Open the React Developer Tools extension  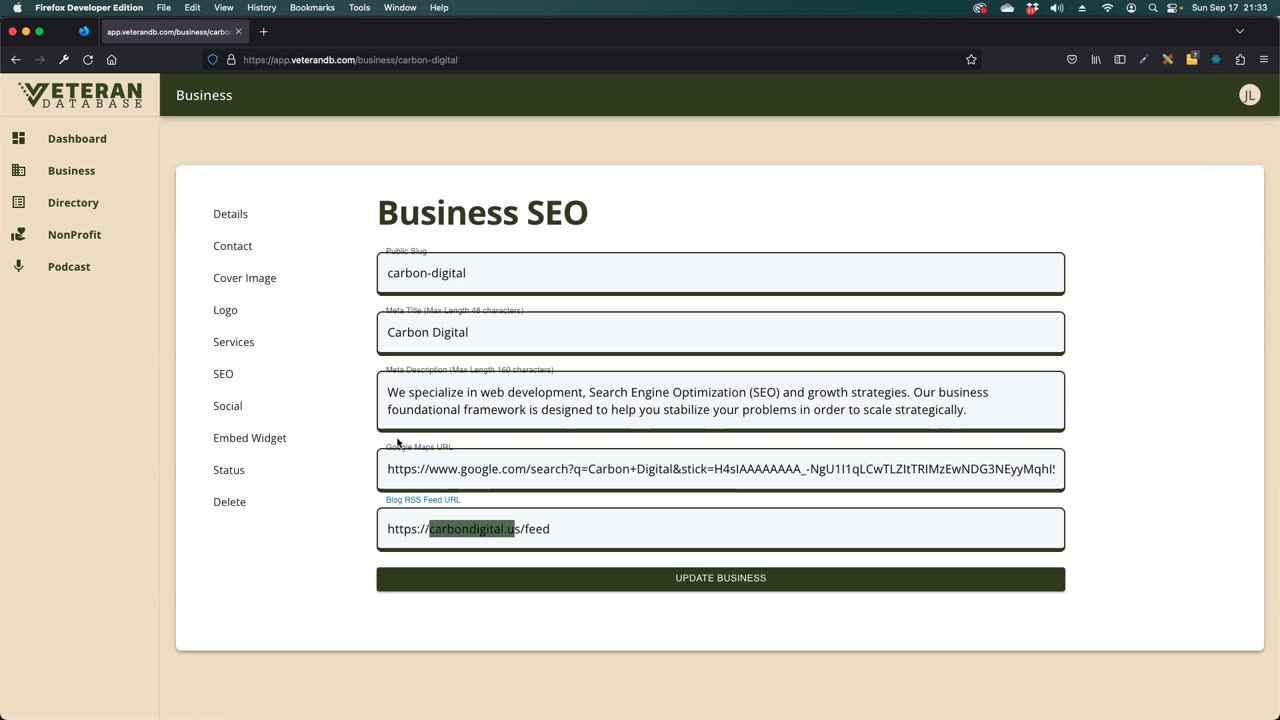tap(1216, 60)
